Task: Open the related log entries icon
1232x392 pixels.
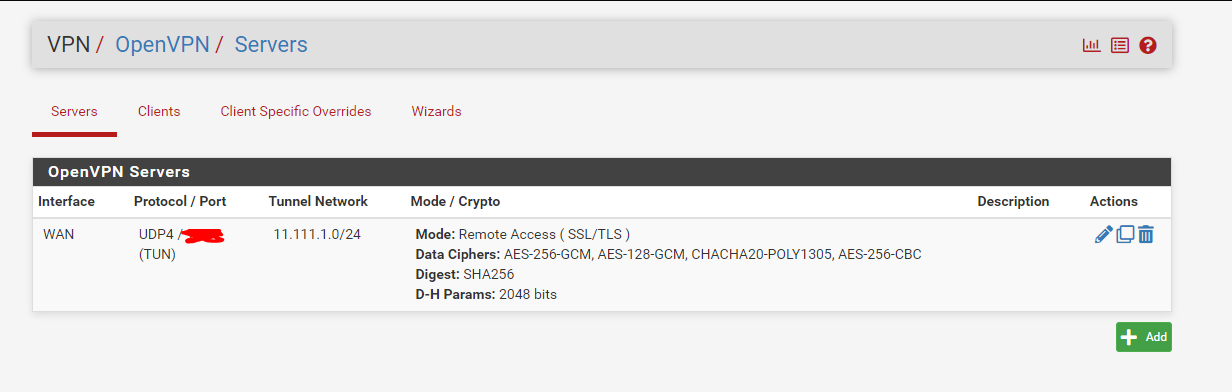Action: click(x=1120, y=45)
